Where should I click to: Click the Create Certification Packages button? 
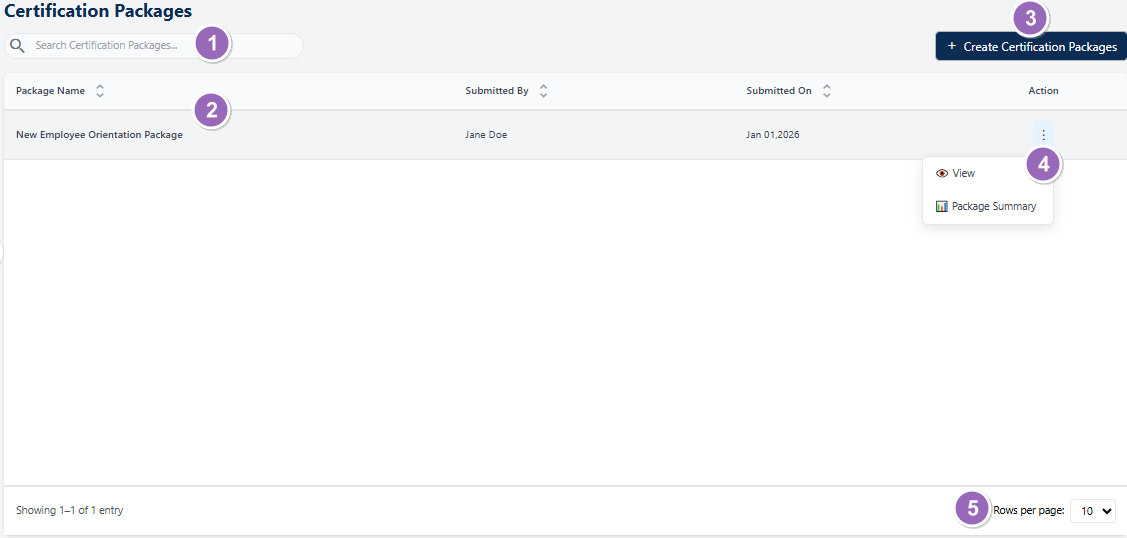tap(1031, 47)
